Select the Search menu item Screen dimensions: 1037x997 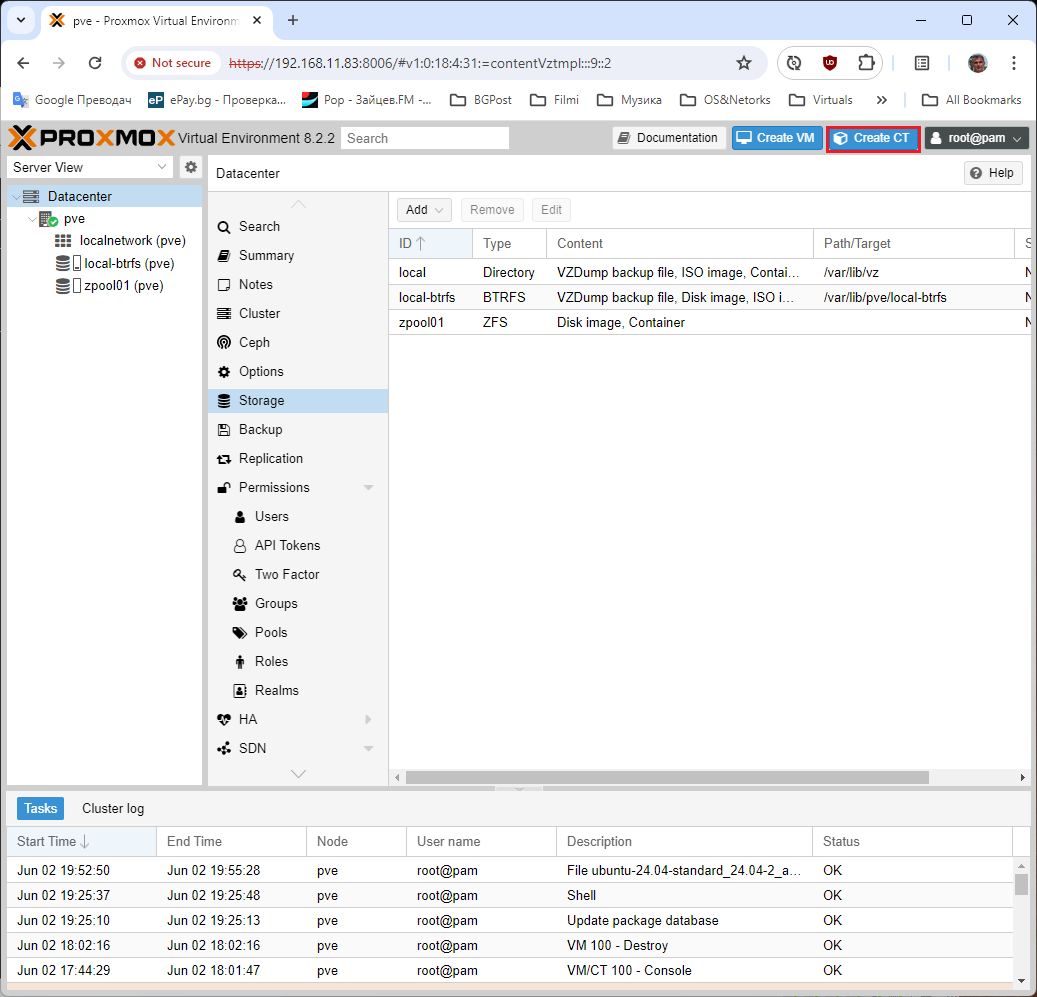tap(298, 227)
